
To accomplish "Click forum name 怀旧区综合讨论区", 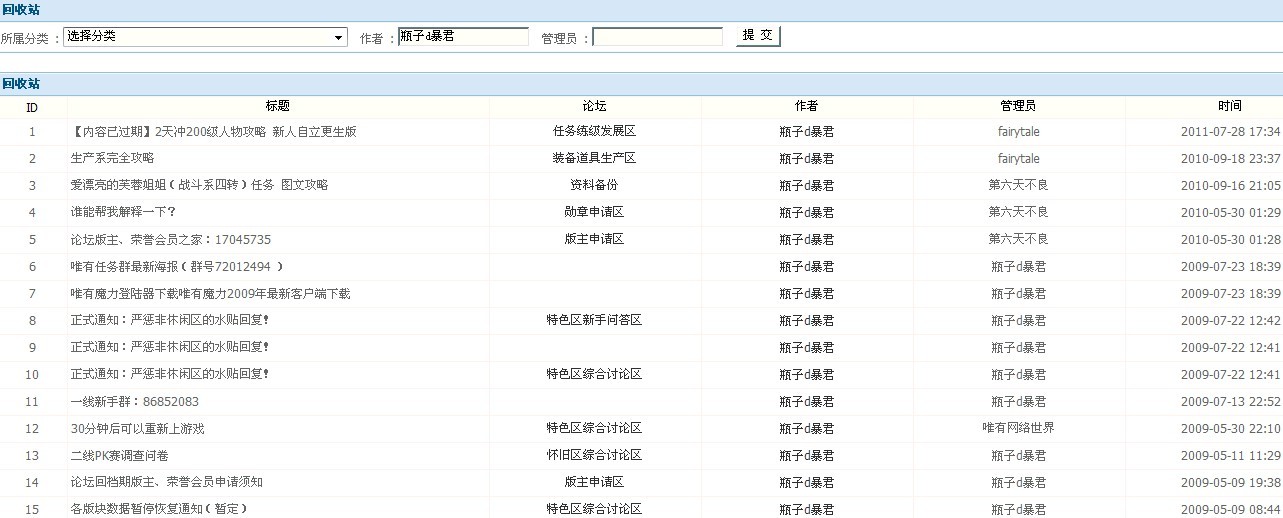I will [x=594, y=455].
